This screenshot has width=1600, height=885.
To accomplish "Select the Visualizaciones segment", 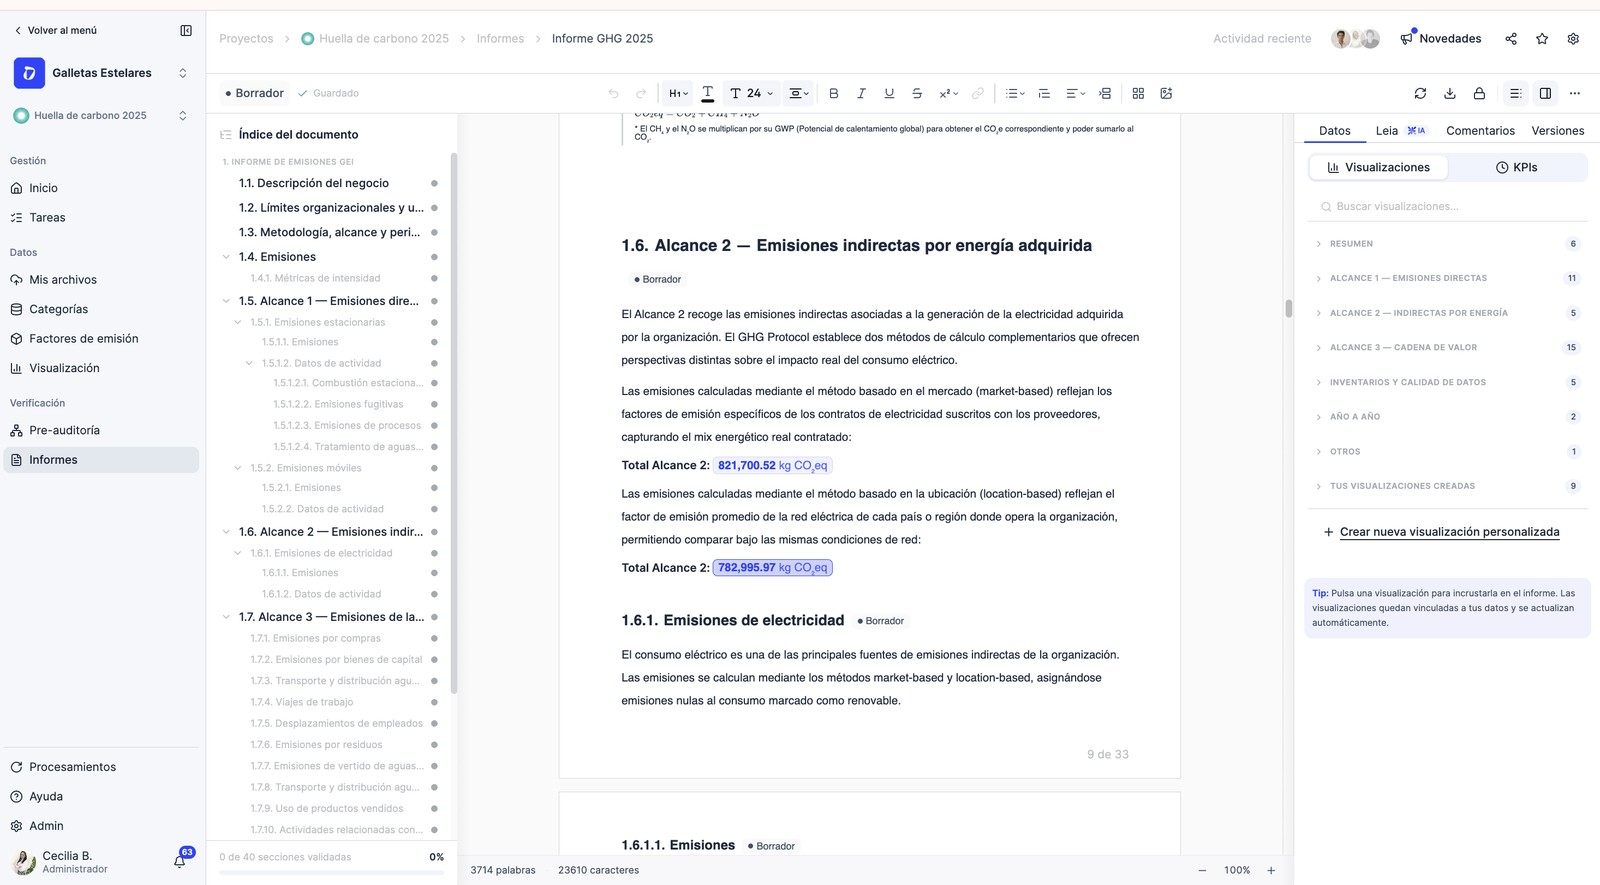I will point(1378,167).
